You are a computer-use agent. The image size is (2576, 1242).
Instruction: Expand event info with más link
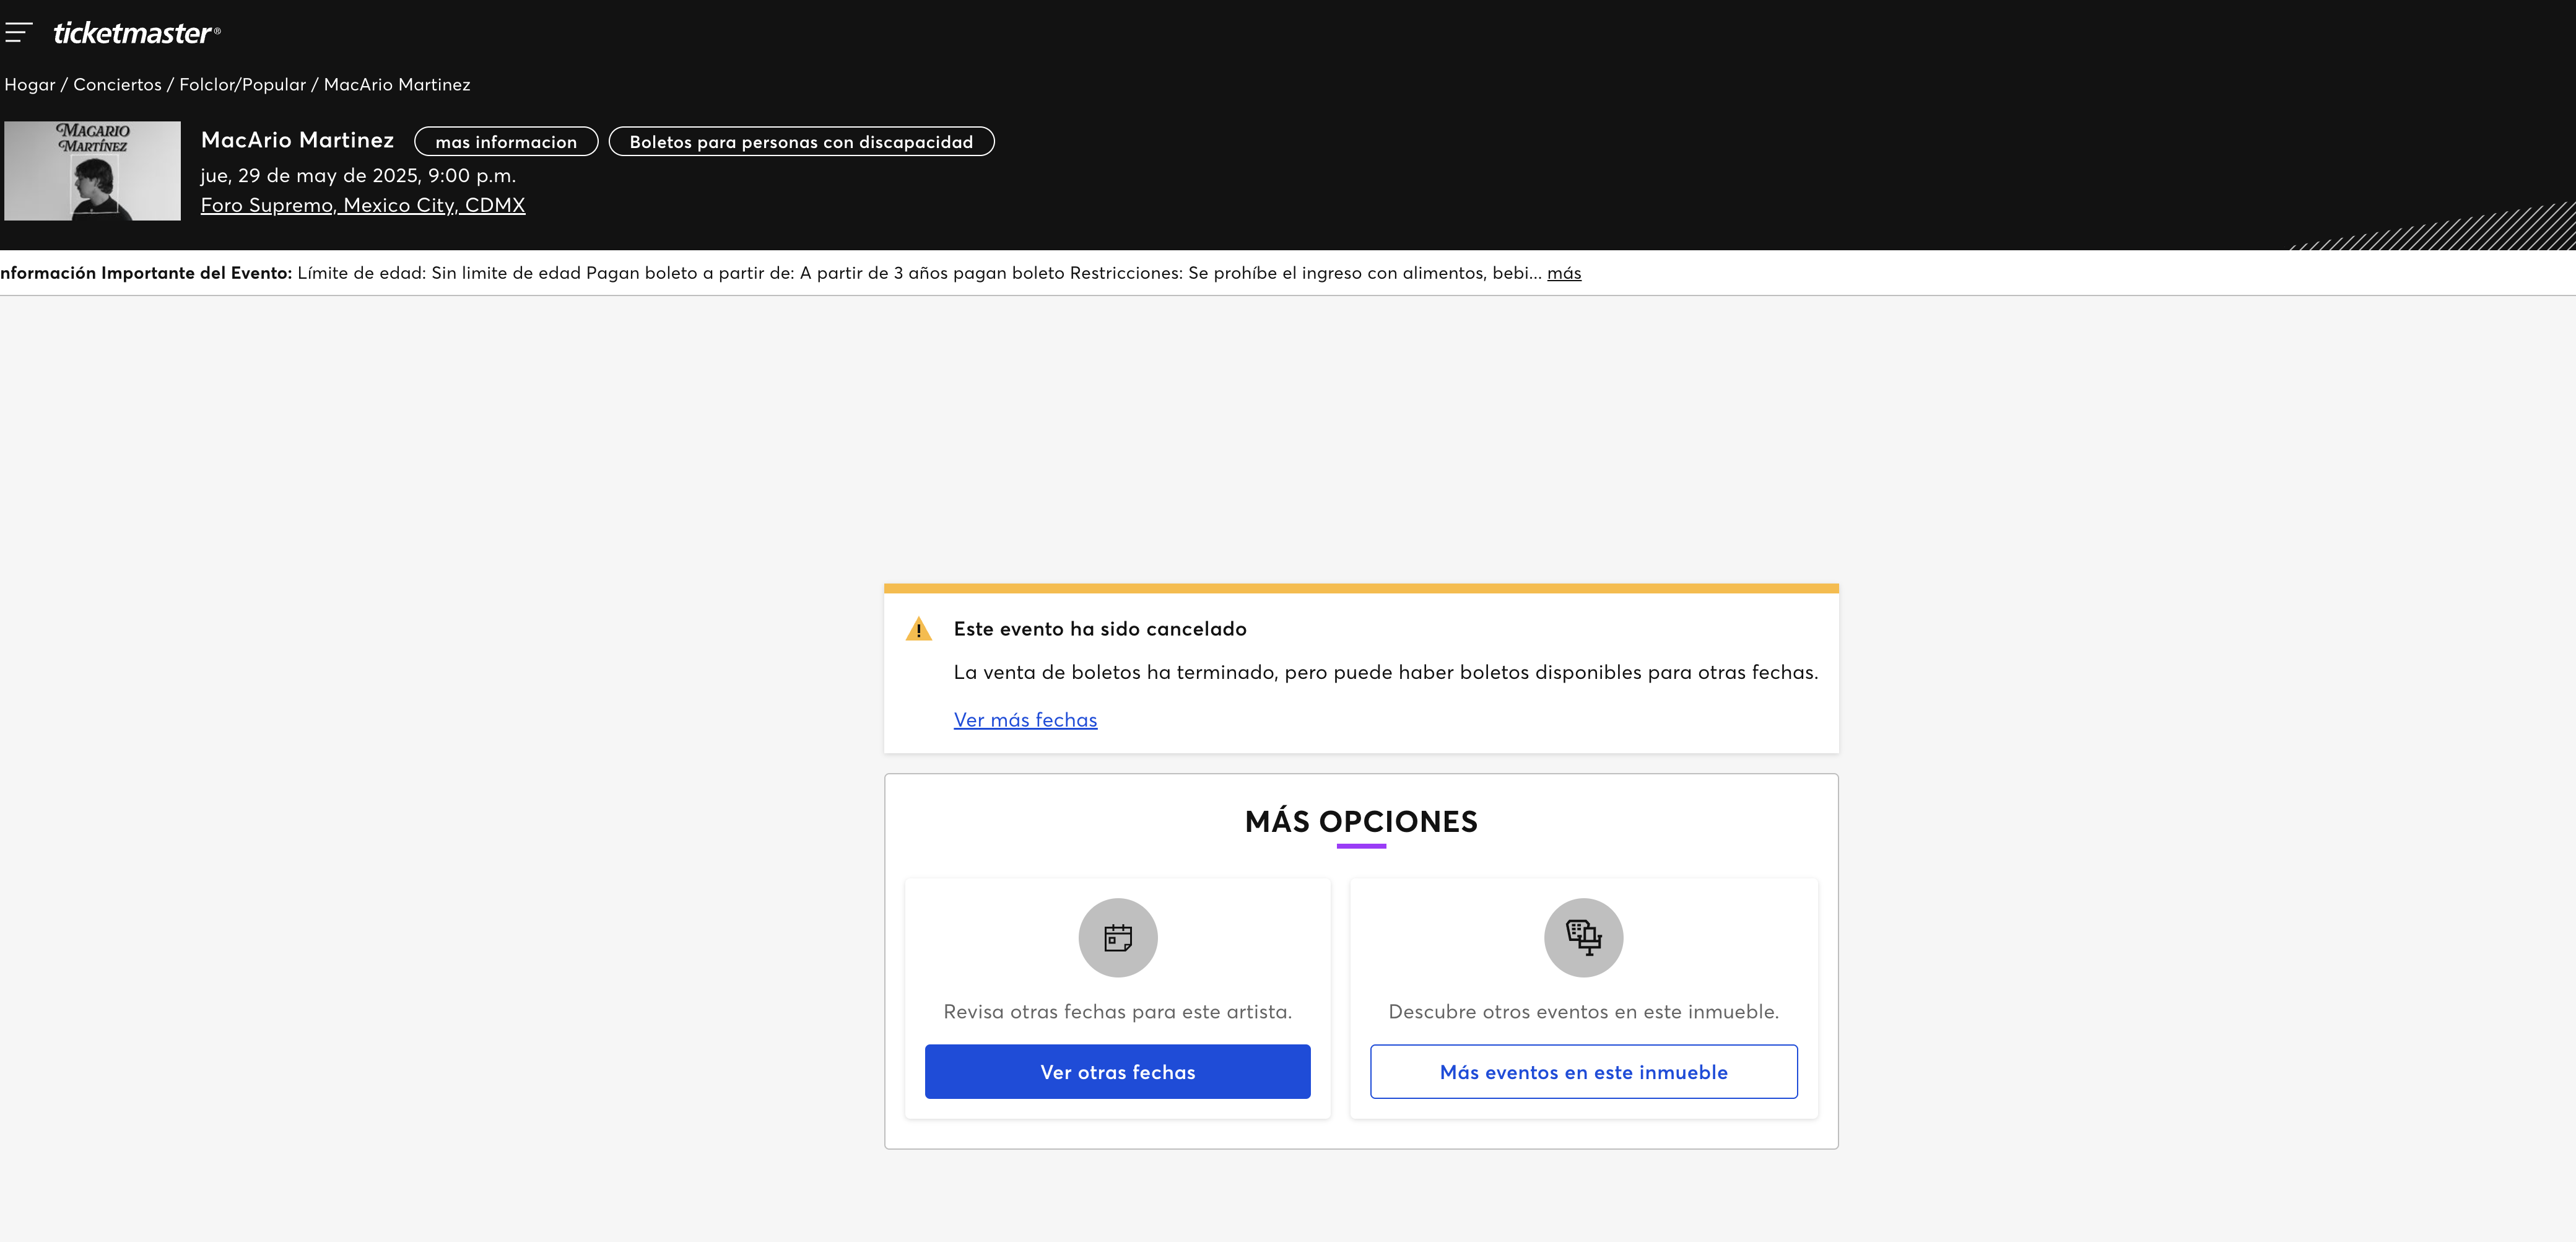pos(1564,273)
